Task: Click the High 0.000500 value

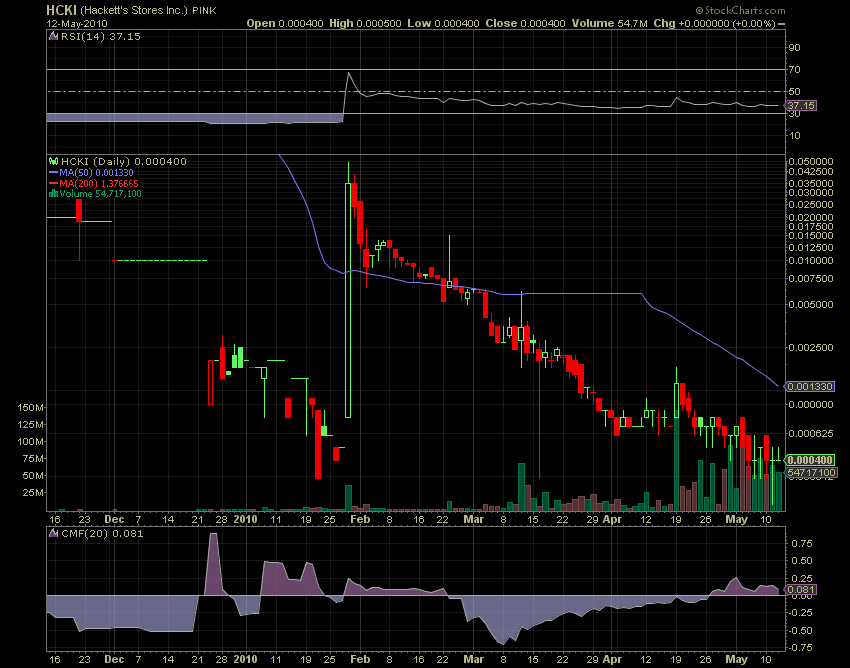Action: (x=365, y=23)
